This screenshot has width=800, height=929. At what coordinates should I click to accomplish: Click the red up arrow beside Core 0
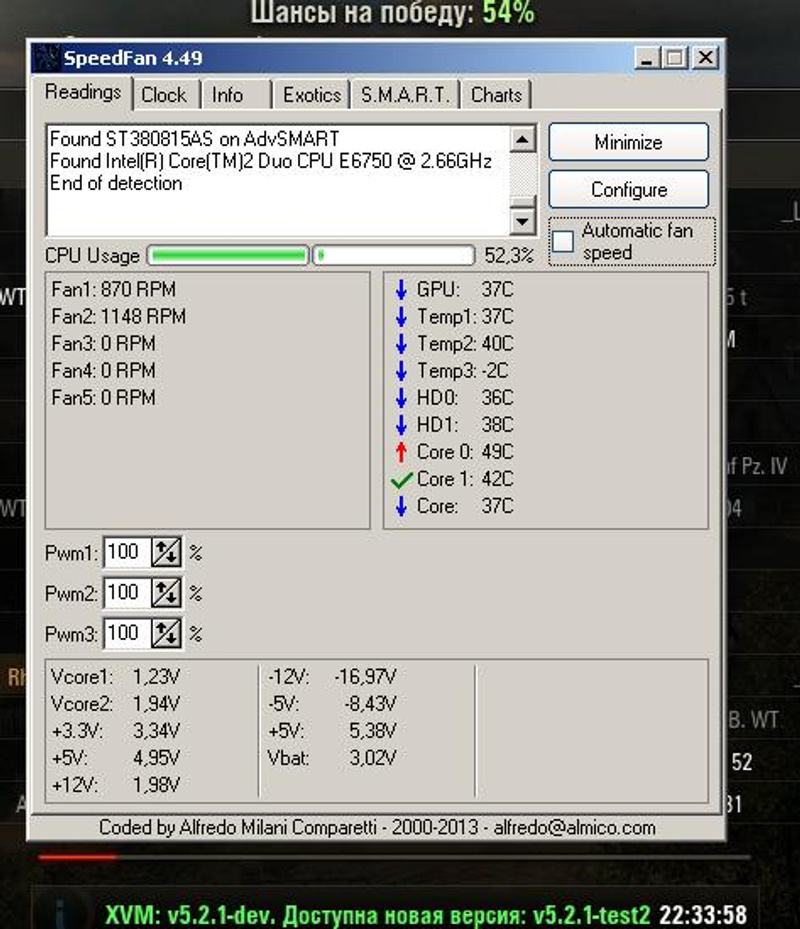pos(401,452)
